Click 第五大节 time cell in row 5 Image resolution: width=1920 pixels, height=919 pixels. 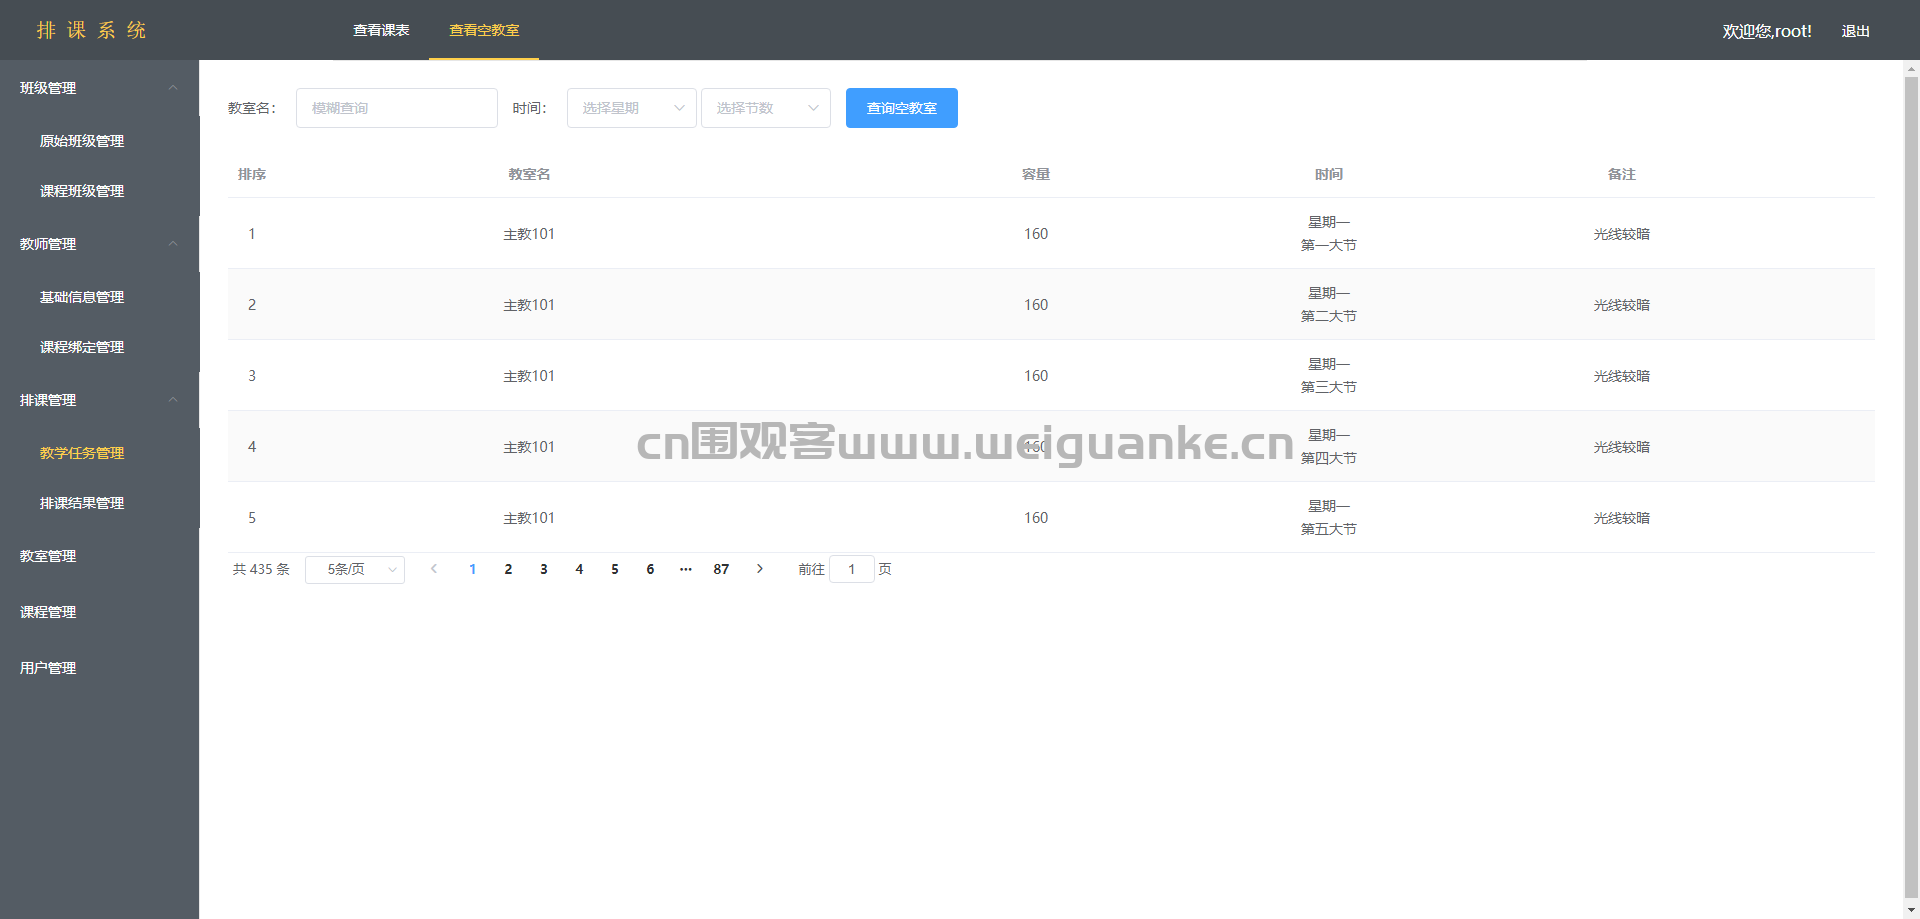tap(1329, 529)
